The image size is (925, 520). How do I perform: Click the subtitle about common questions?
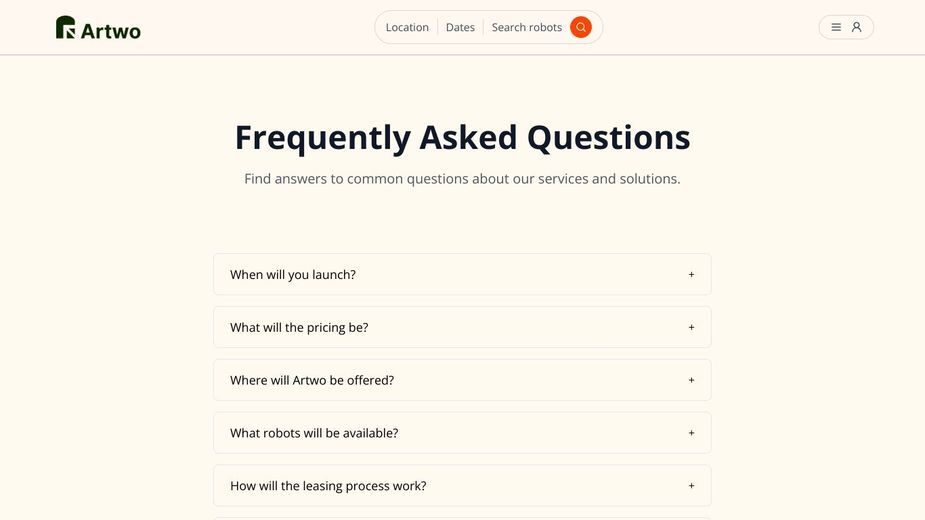point(462,179)
